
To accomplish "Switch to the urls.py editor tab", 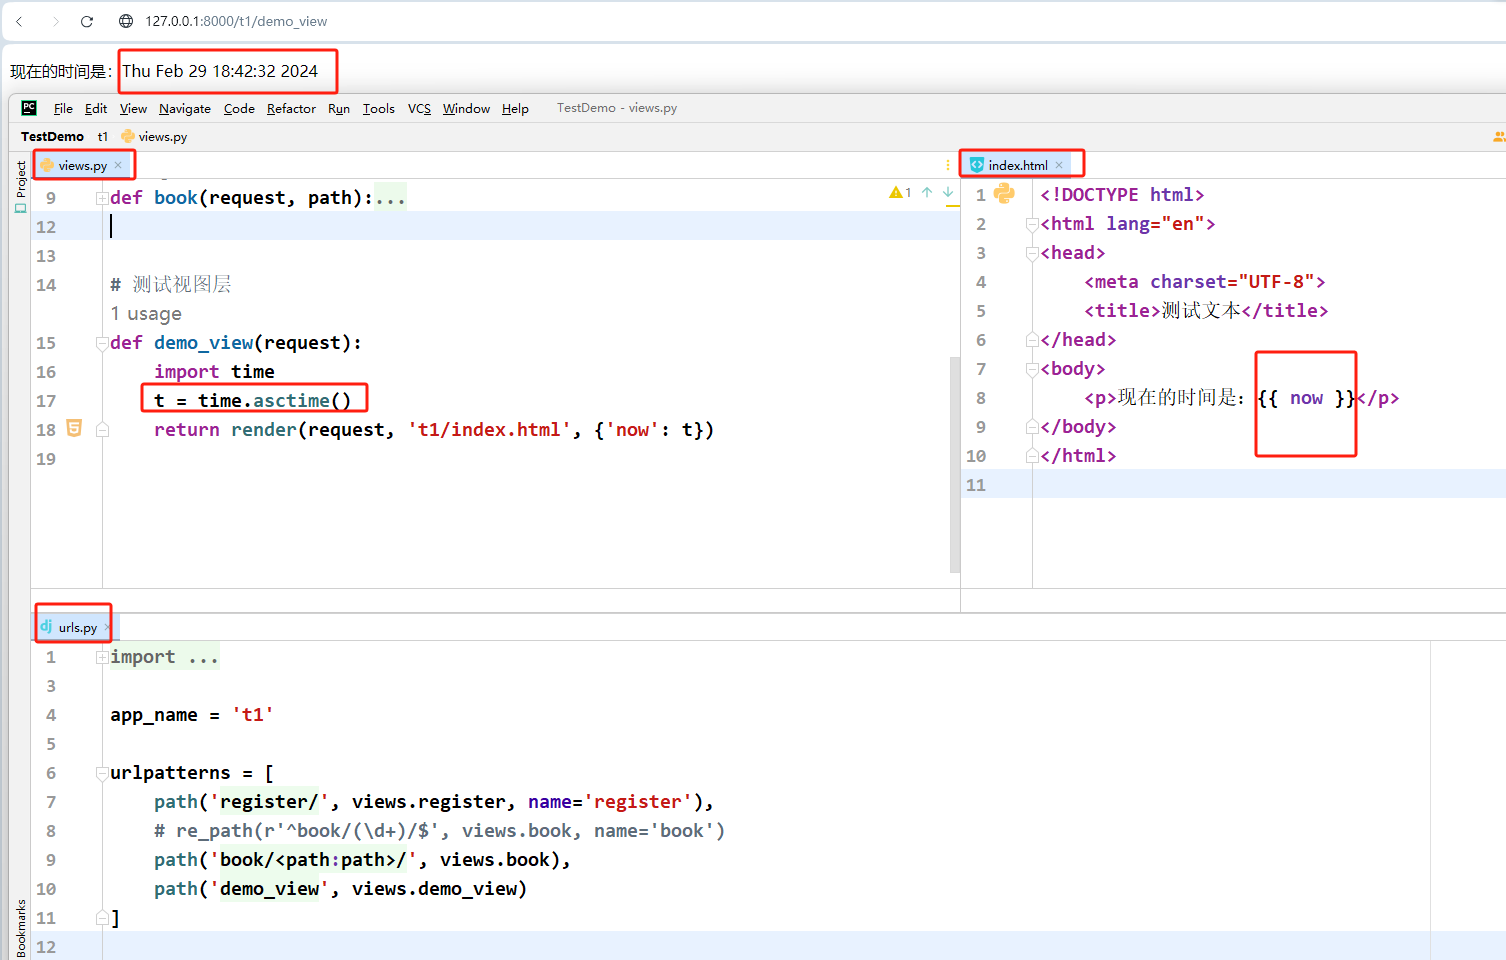I will pyautogui.click(x=77, y=627).
